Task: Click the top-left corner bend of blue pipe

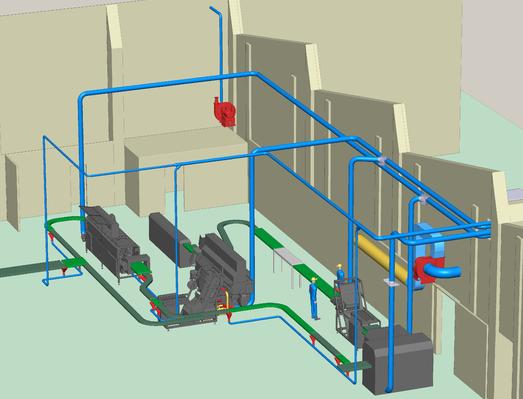Action: click(83, 97)
